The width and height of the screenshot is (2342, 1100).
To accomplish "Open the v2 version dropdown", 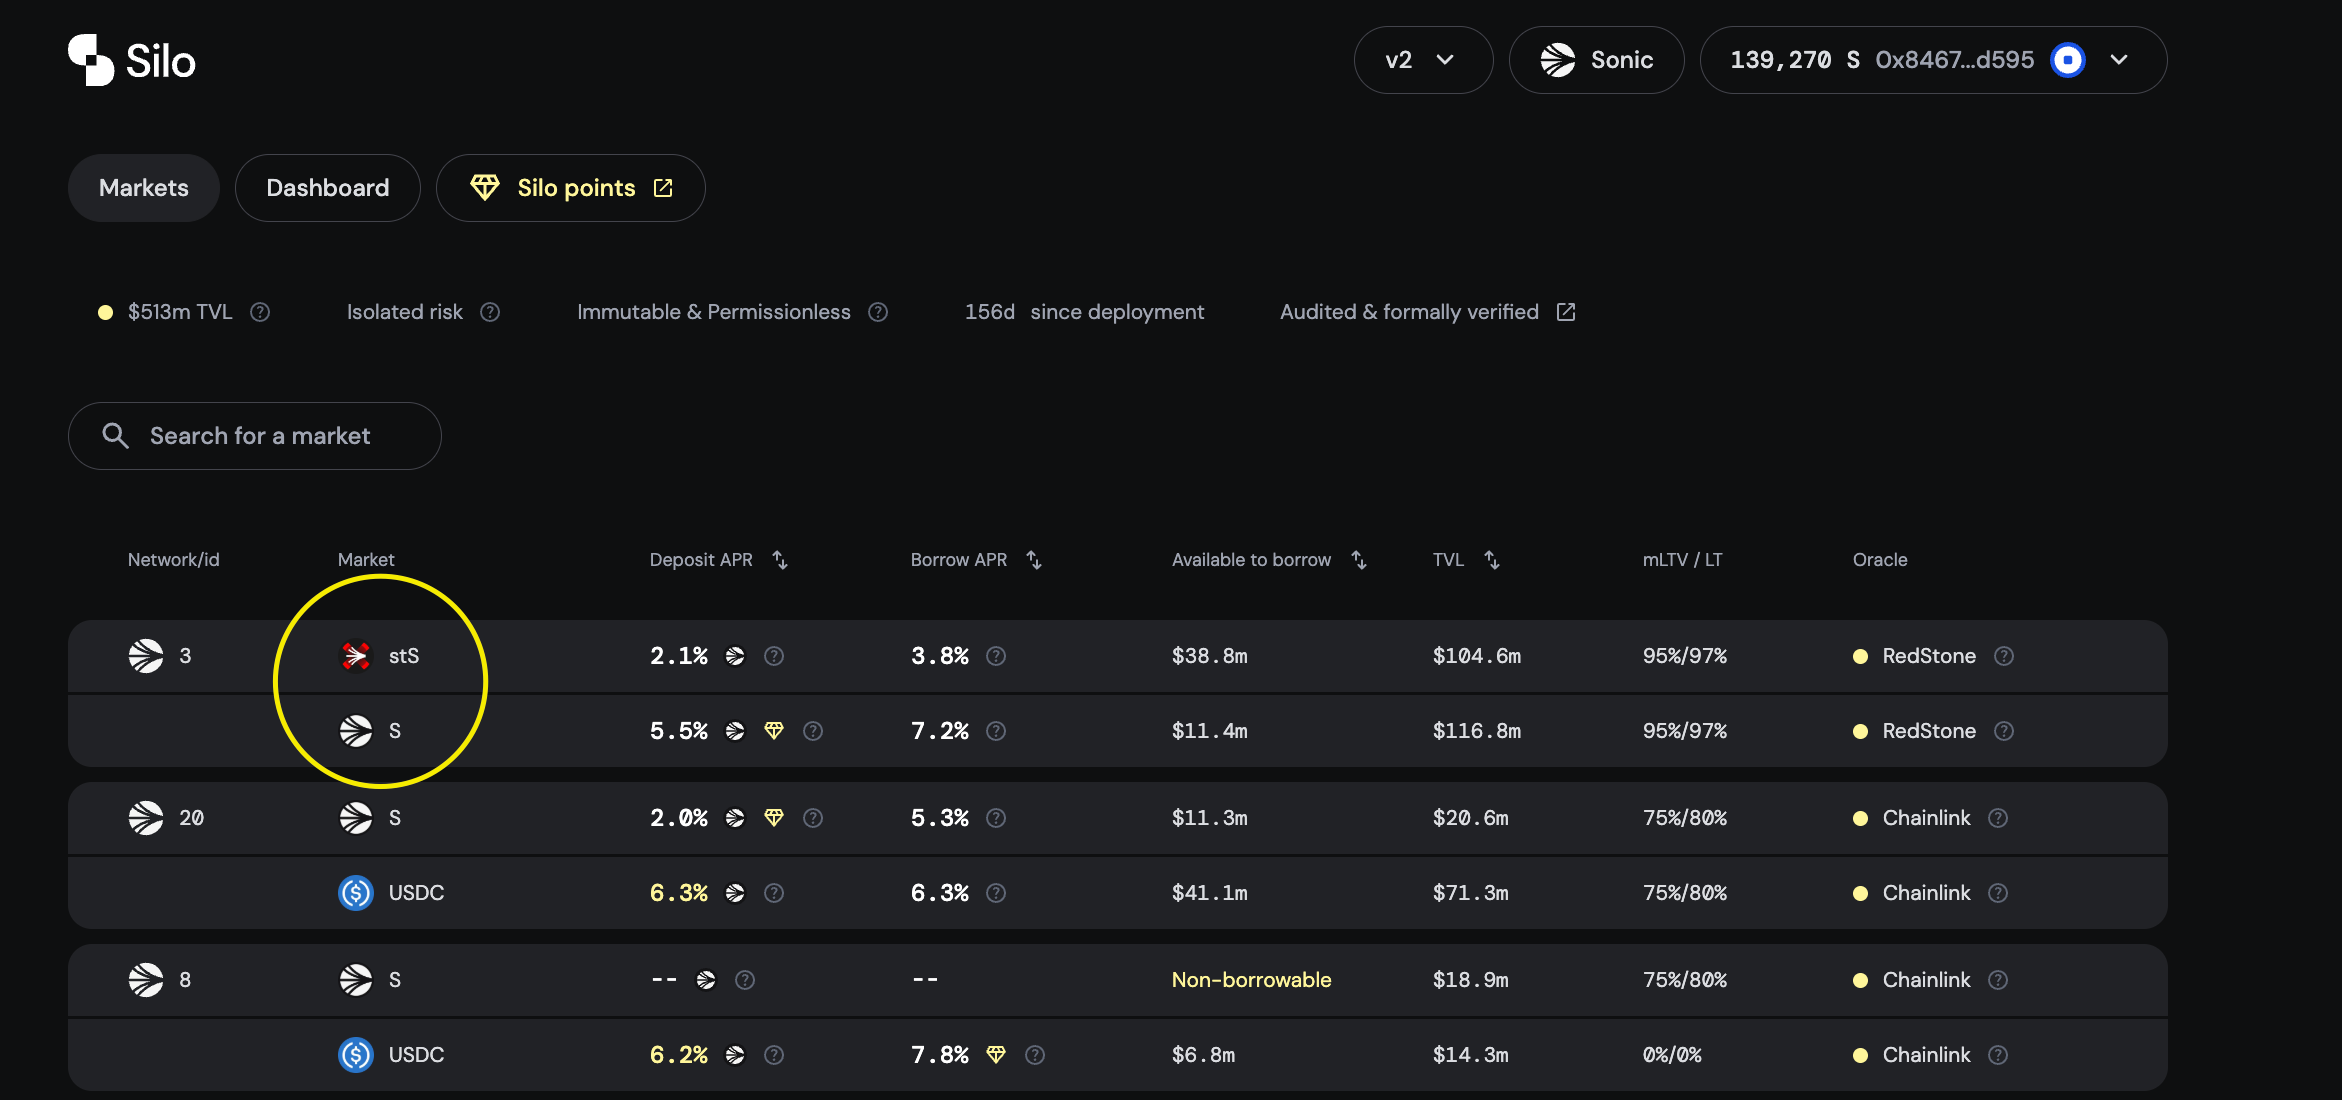I will coord(1423,60).
